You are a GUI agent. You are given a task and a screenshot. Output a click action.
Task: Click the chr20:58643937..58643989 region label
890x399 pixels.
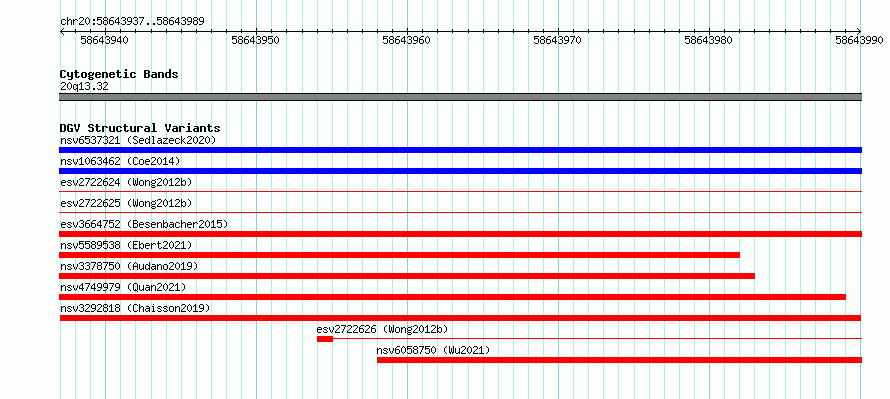[132, 22]
